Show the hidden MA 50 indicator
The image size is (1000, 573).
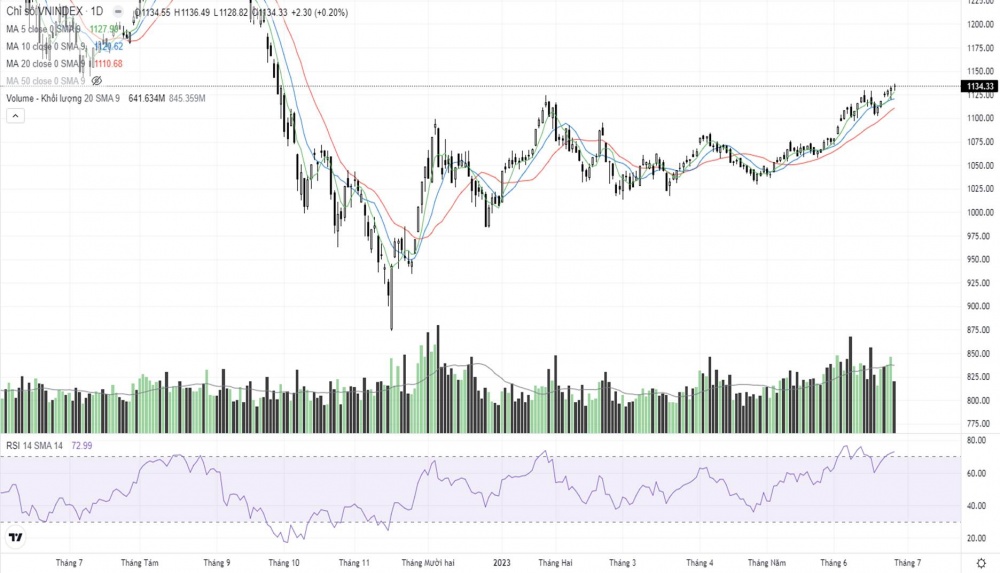pos(97,80)
